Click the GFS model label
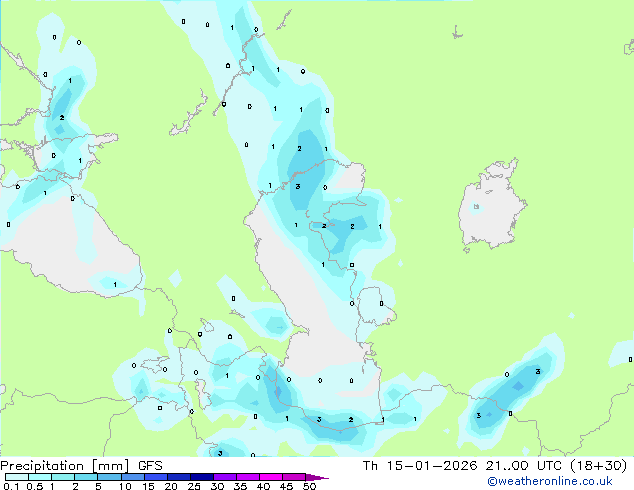634x490 pixels. coord(150,466)
